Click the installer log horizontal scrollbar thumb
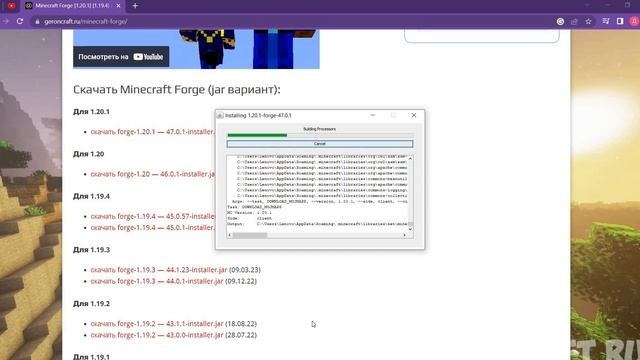This screenshot has height=360, width=640. coord(250,235)
